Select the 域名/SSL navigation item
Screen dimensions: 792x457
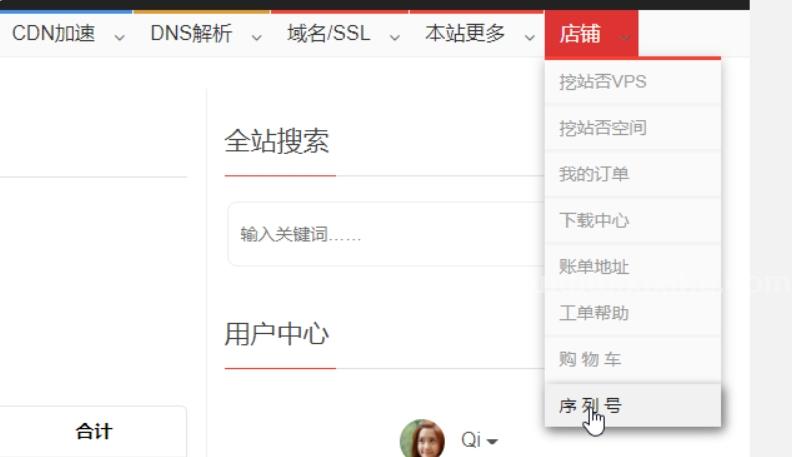328,34
